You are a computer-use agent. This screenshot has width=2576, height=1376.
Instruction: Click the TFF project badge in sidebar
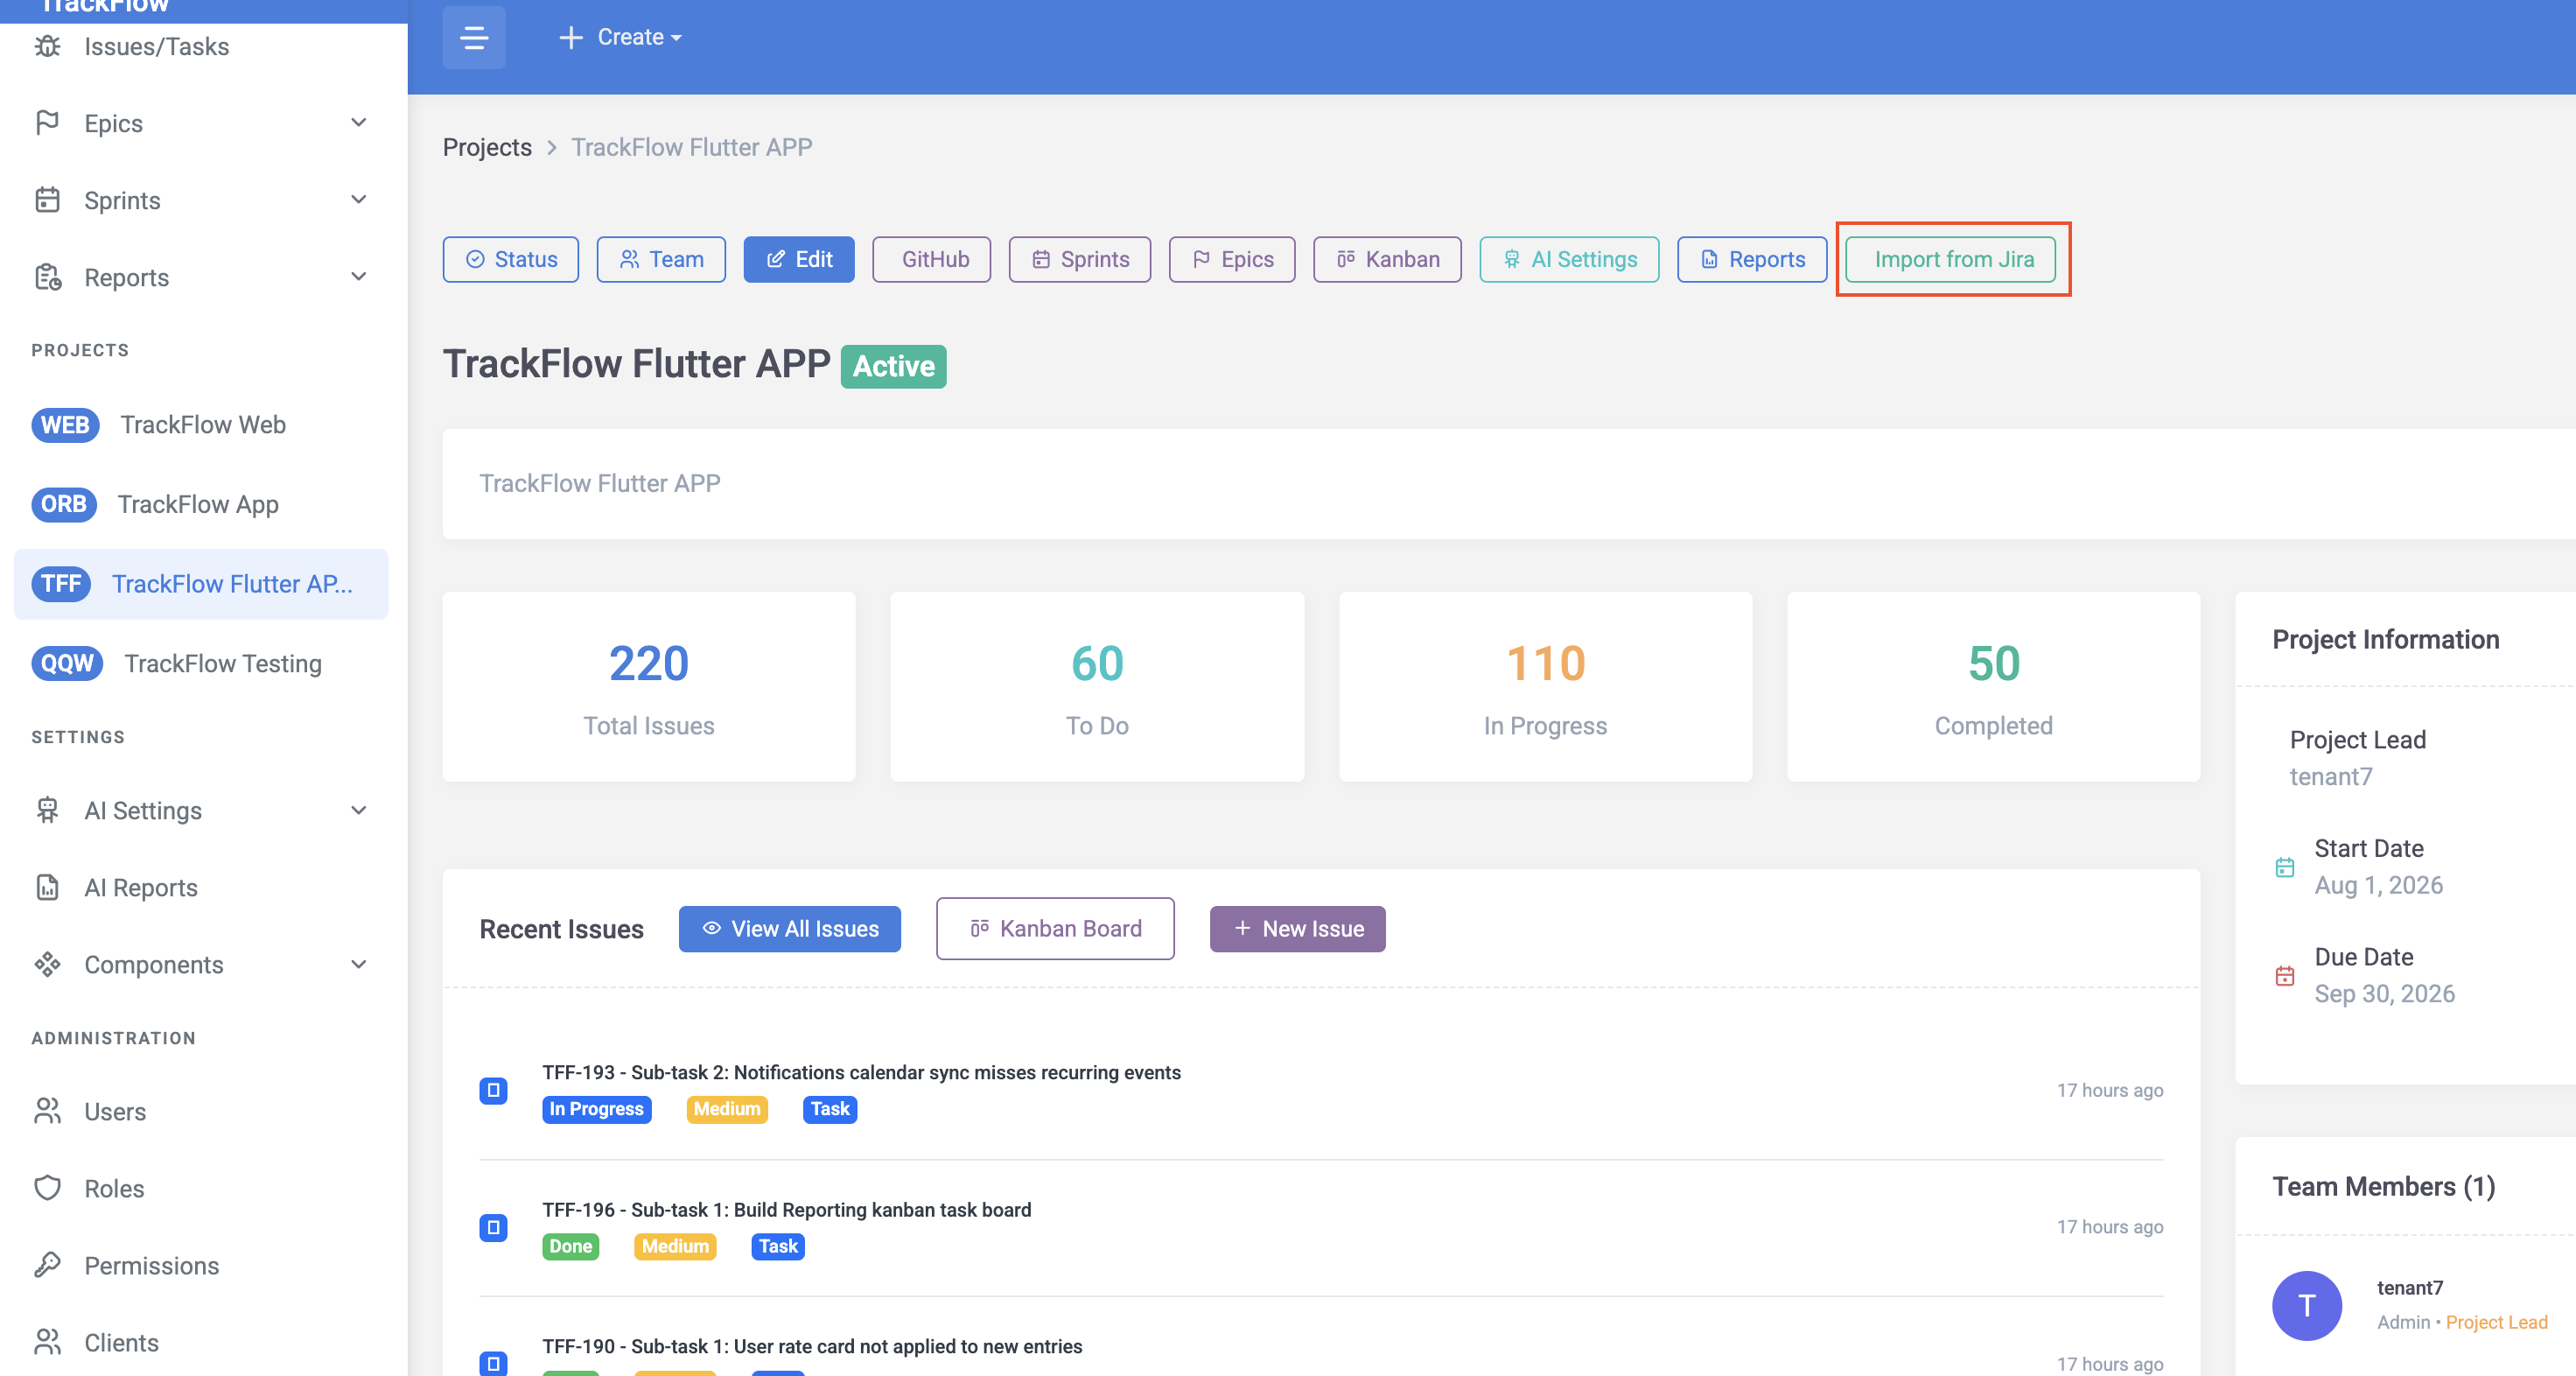coord(61,583)
